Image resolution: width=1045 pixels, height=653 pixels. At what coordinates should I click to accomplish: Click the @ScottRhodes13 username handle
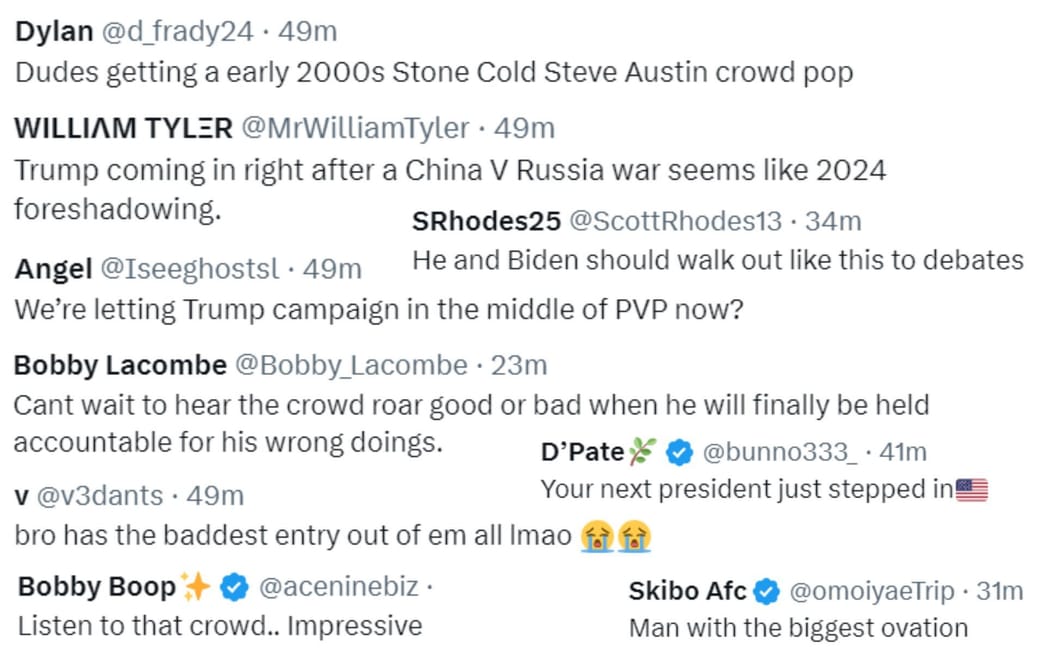676,221
